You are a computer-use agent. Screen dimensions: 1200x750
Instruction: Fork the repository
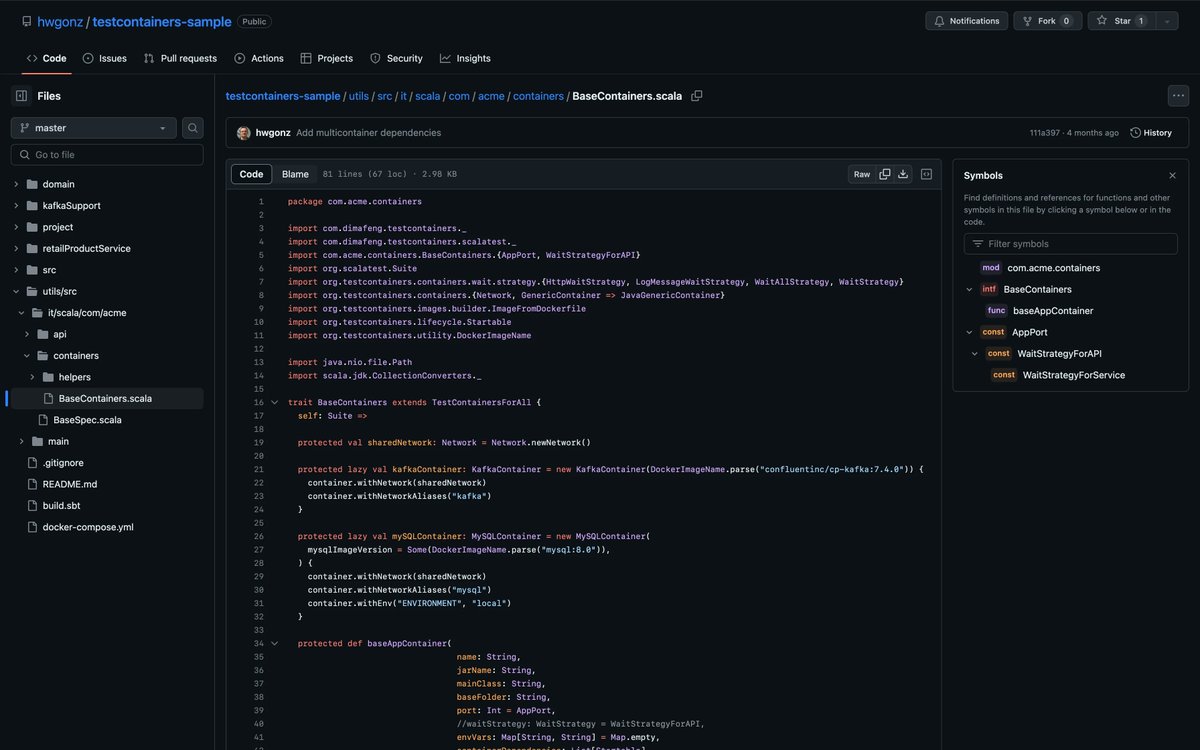(1047, 21)
